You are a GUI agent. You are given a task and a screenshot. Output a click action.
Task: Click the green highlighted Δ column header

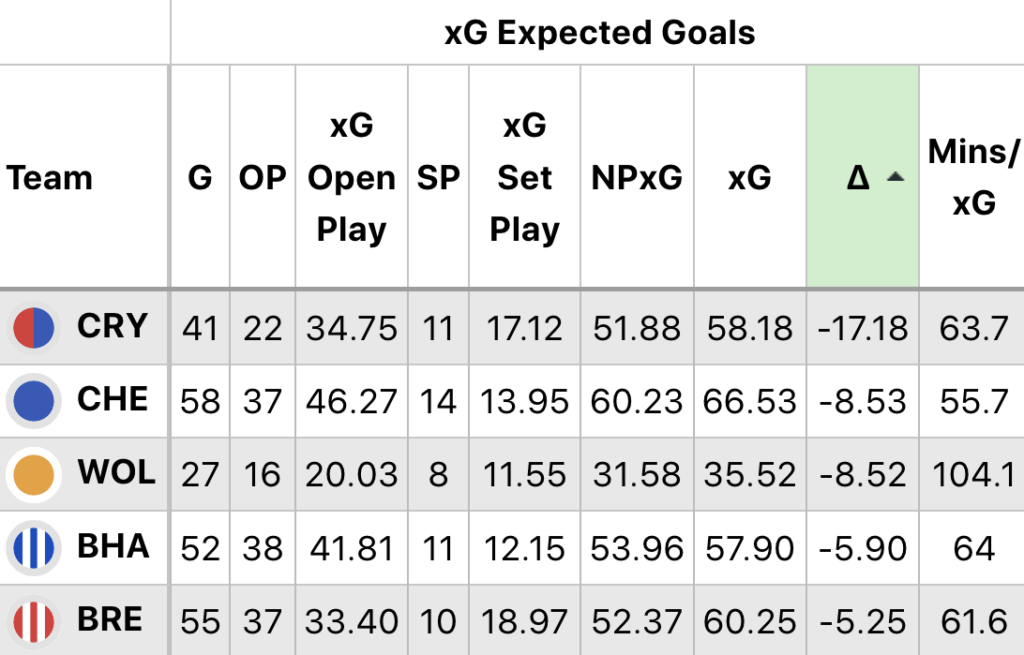point(863,176)
